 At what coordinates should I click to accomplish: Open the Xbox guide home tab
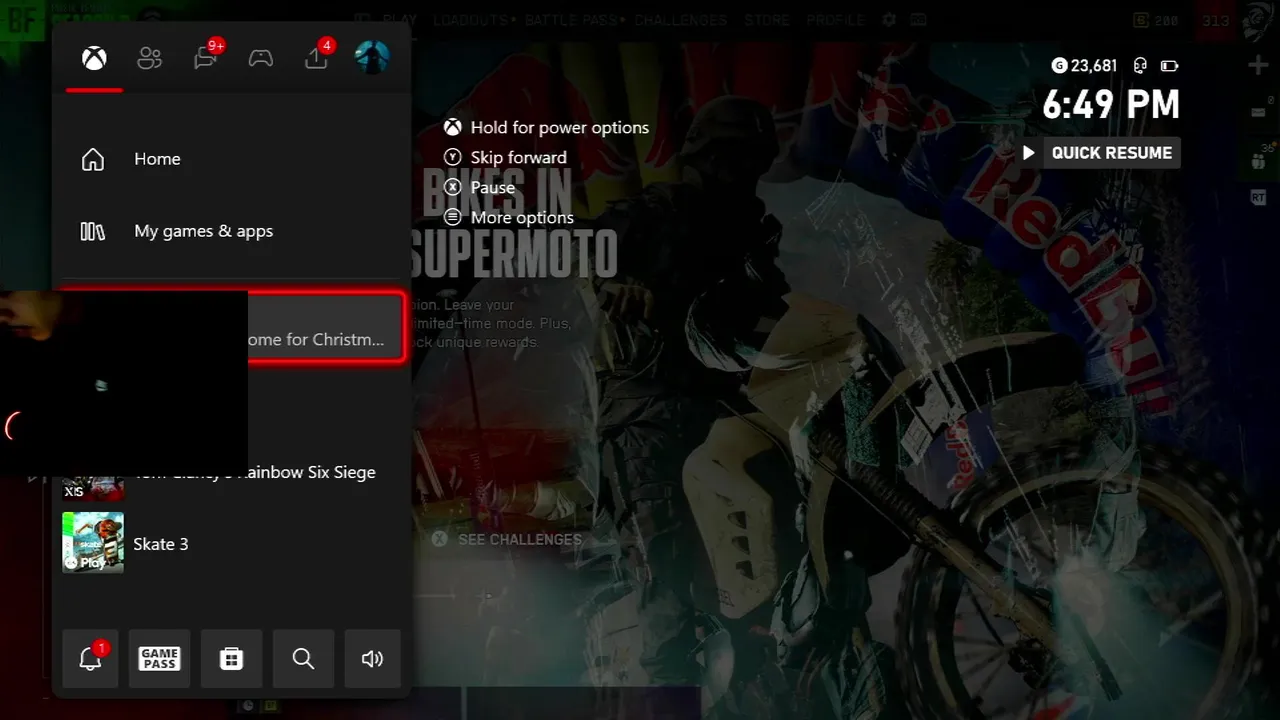pos(94,58)
